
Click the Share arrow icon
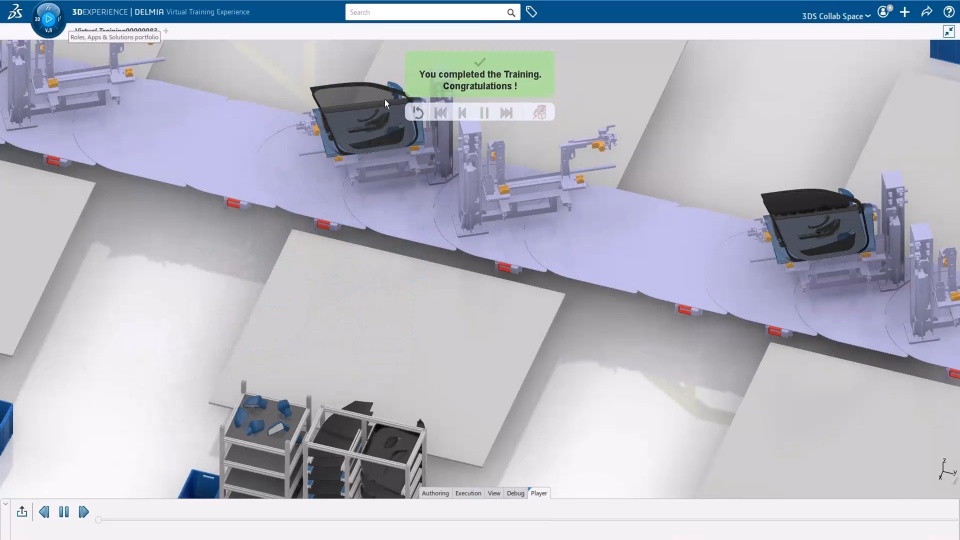tap(926, 12)
